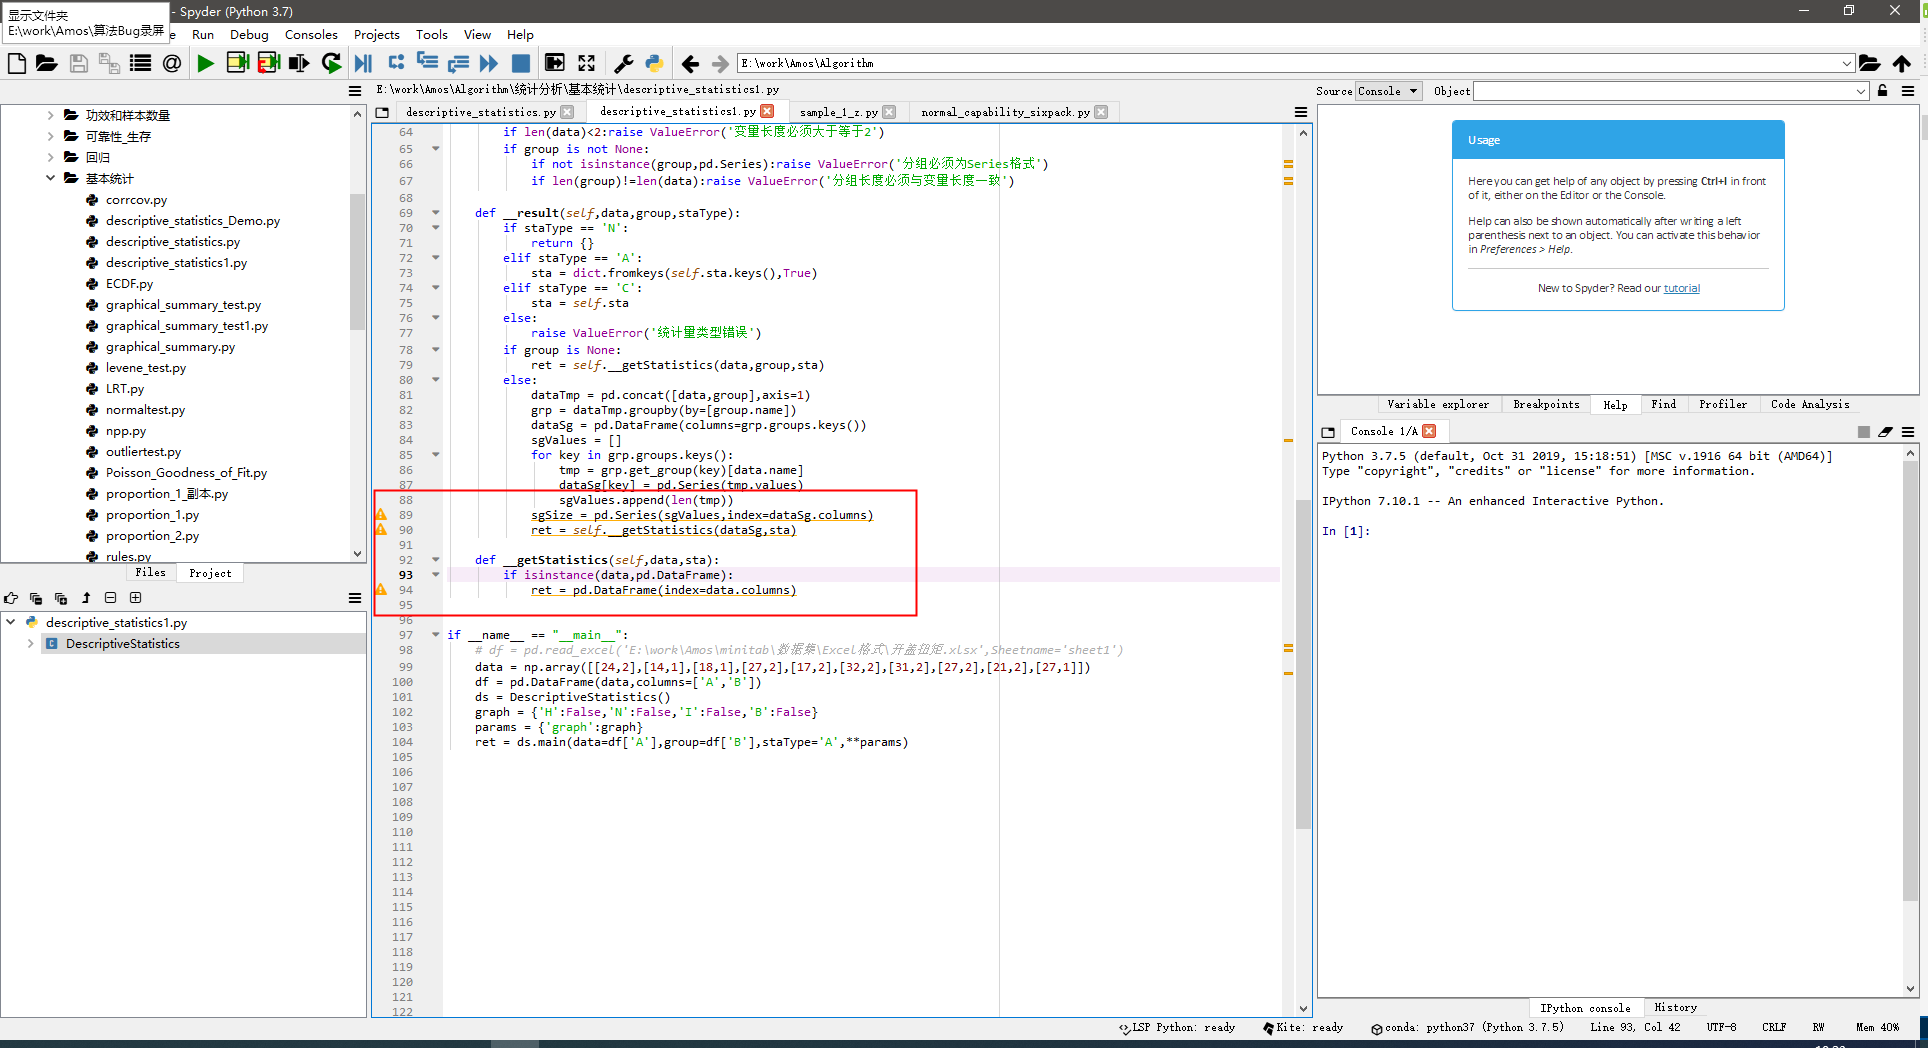Expand the 功效和样本数量 folder
This screenshot has width=1928, height=1048.
coord(50,115)
